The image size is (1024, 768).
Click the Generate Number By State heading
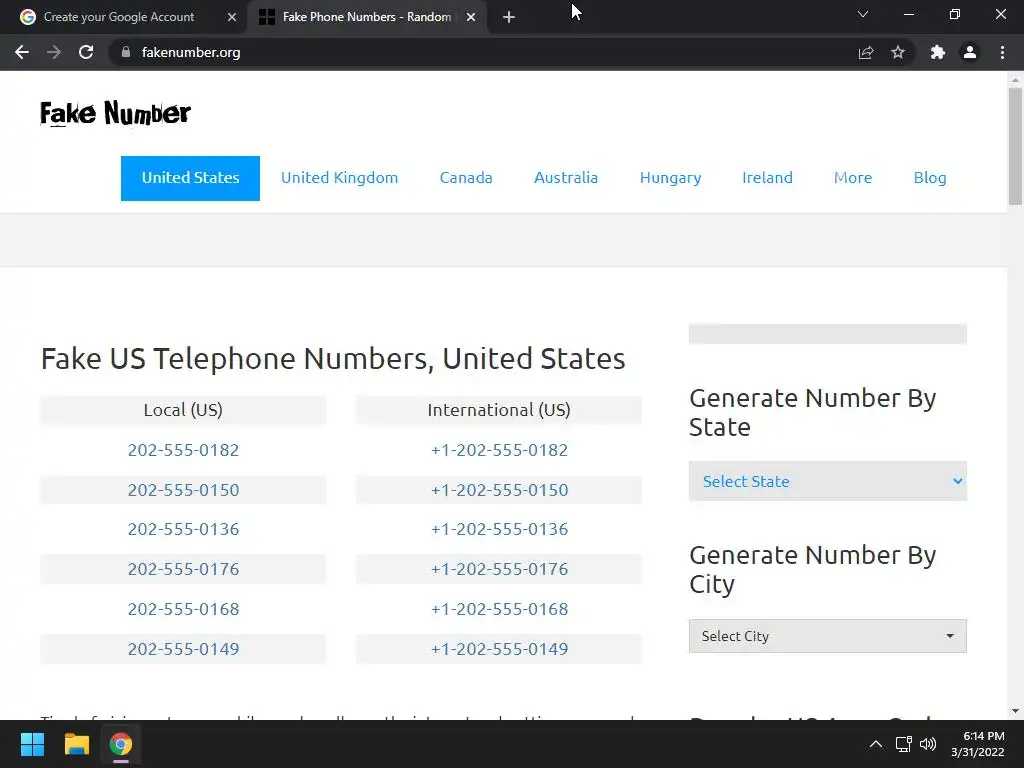pos(812,412)
